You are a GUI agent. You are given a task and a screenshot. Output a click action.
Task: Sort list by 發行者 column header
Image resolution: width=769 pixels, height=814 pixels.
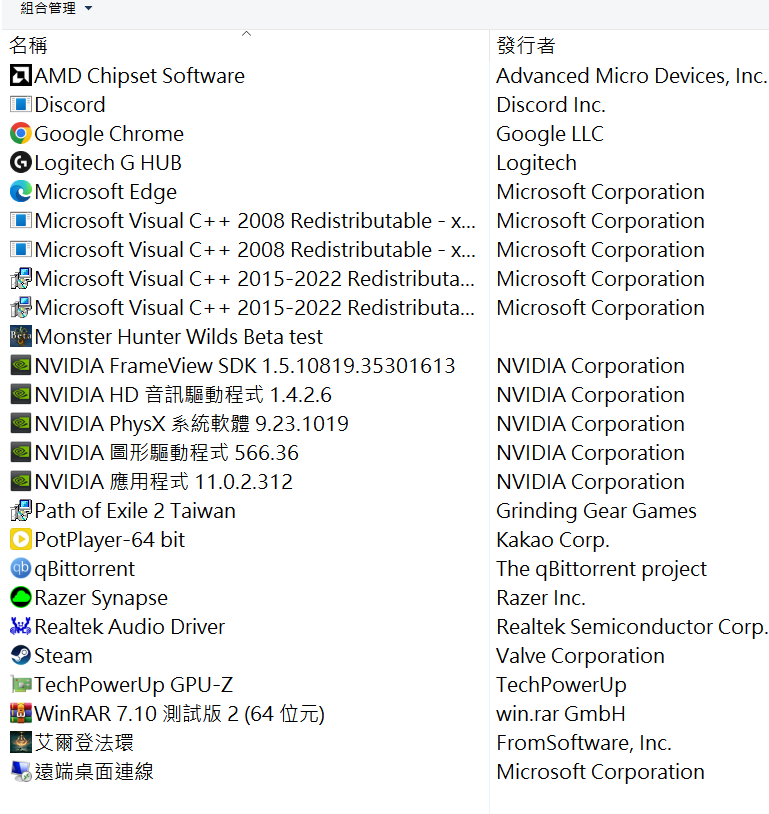525,46
